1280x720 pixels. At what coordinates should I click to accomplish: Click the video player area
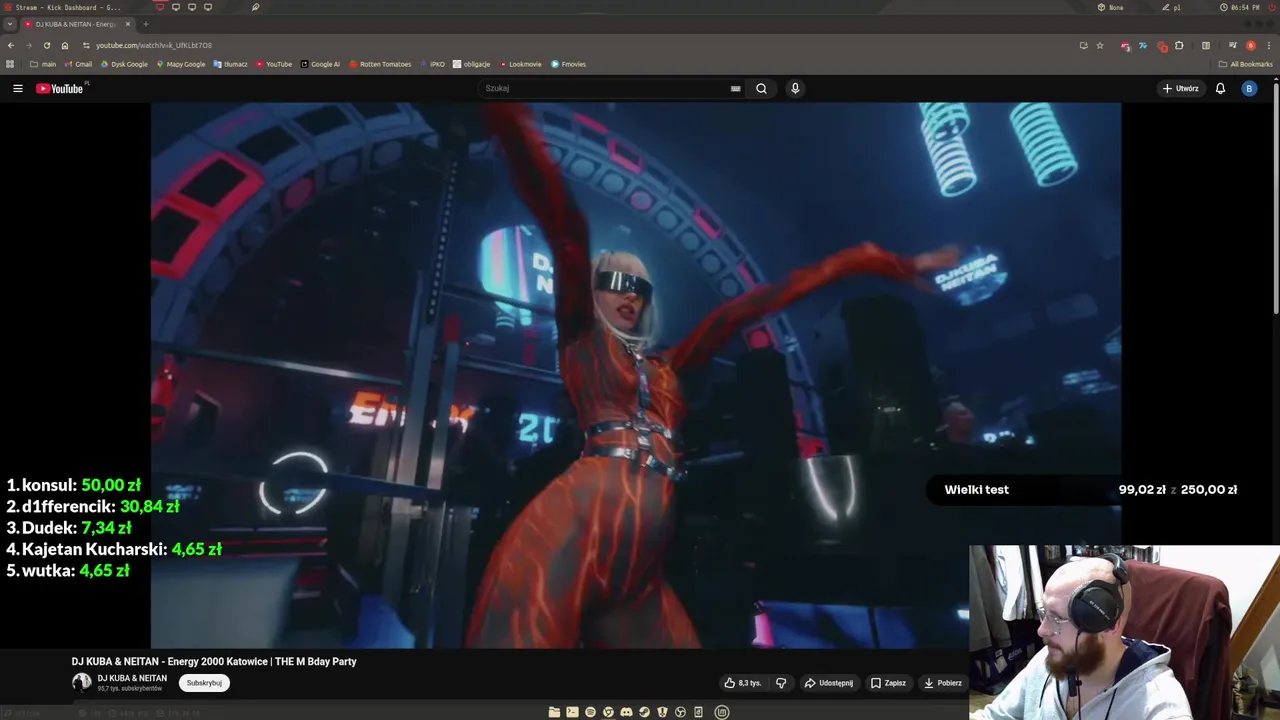pyautogui.click(x=636, y=375)
